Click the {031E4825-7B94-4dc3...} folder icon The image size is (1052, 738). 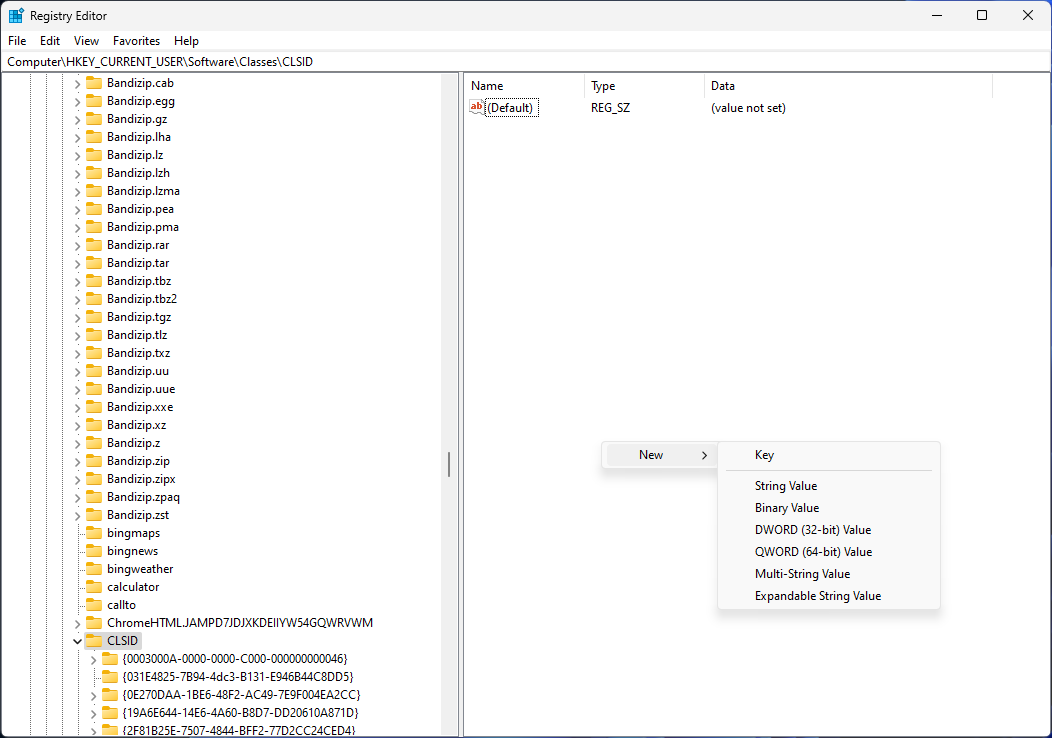click(109, 676)
